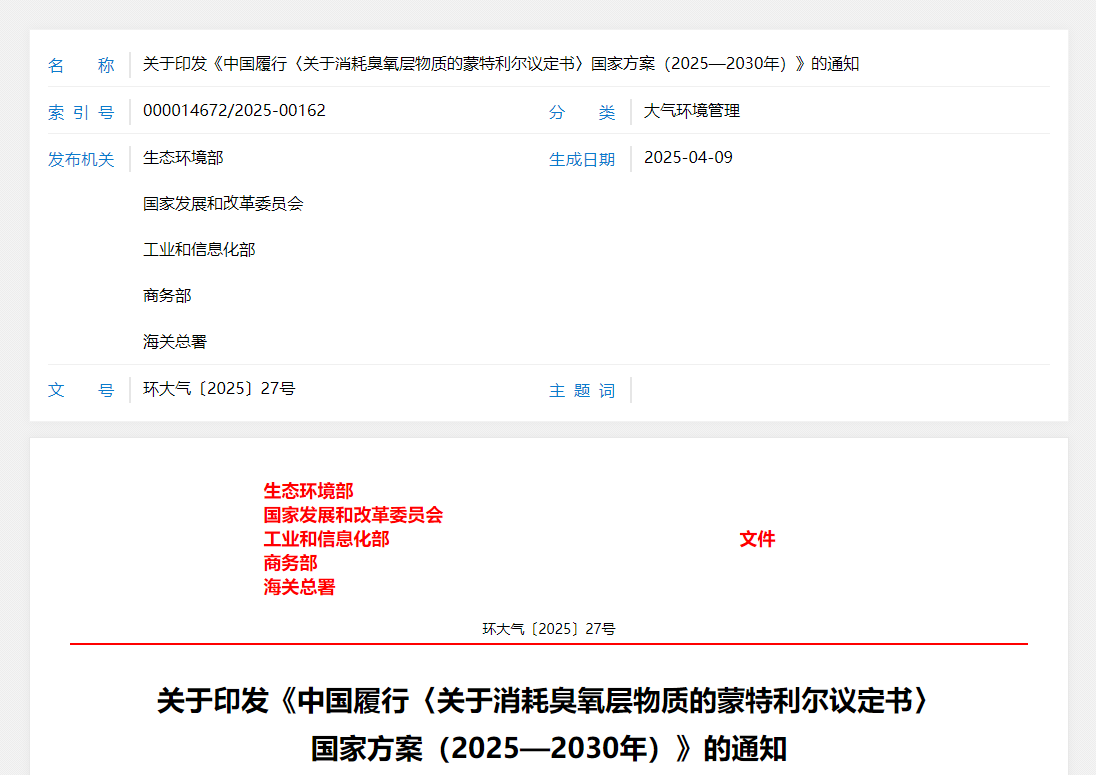Viewport: 1096px width, 775px height.
Task: Click the 商务部 agency entry
Action: pyautogui.click(x=166, y=295)
